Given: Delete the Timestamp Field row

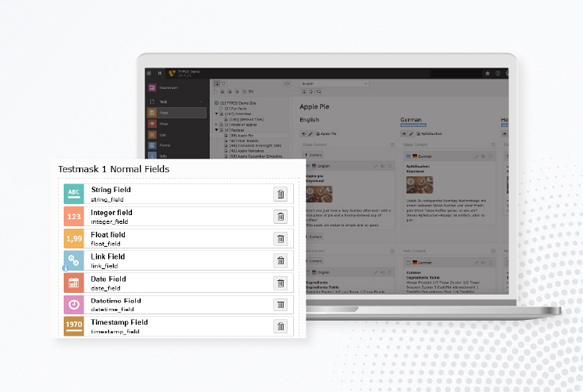Looking at the screenshot, I should pos(281,326).
